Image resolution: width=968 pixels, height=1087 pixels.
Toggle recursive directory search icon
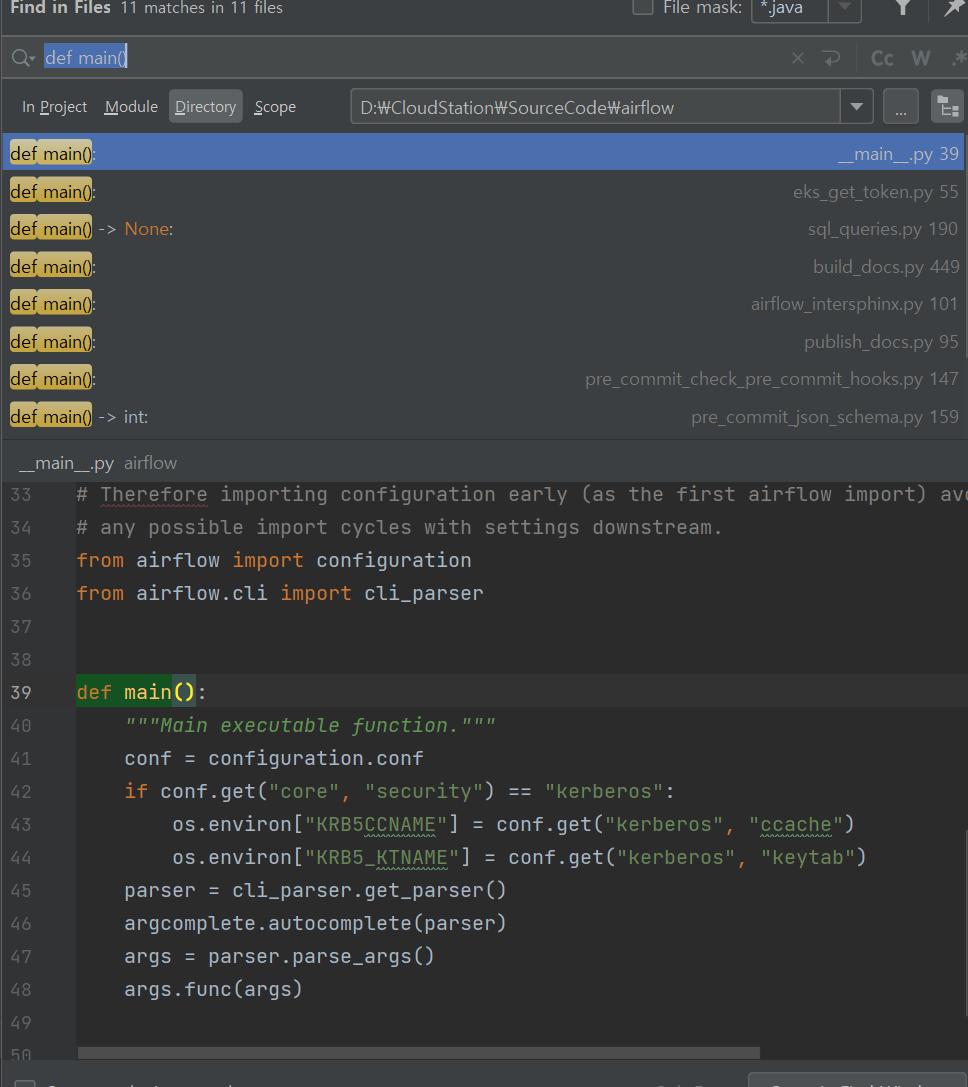coord(946,107)
